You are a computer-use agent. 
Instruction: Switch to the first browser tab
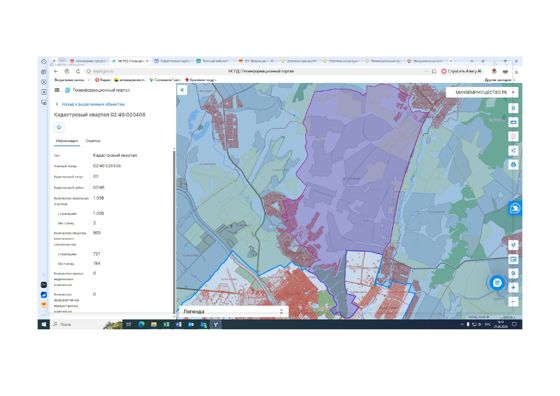click(x=88, y=61)
